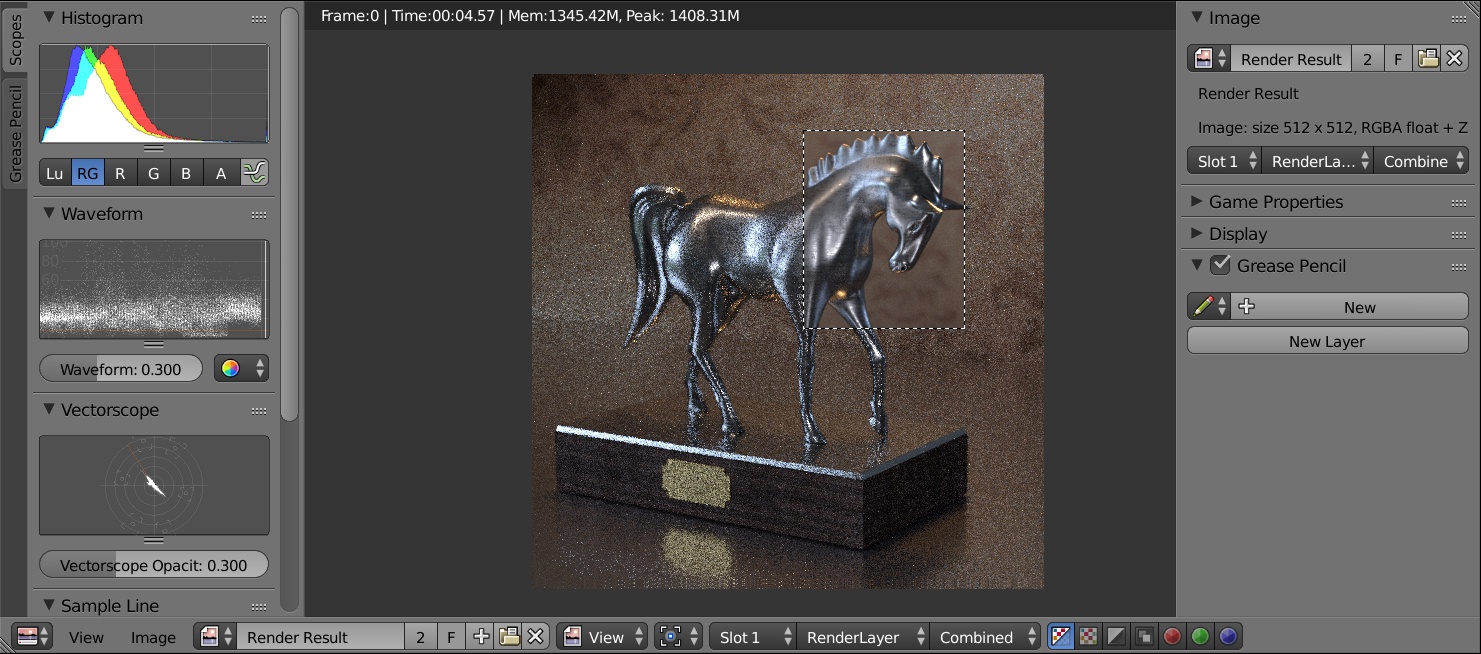Open the View menu
This screenshot has height=654, width=1481.
86,637
